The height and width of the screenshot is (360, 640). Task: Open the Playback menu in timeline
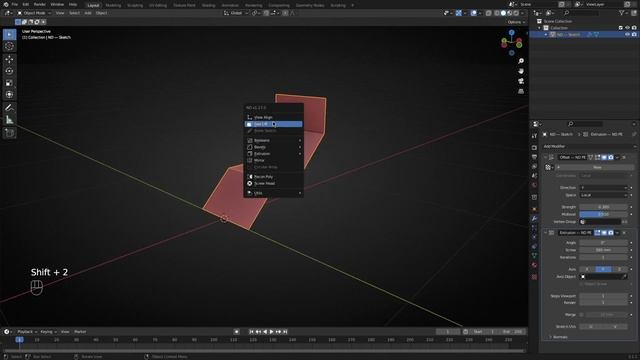click(x=27, y=332)
